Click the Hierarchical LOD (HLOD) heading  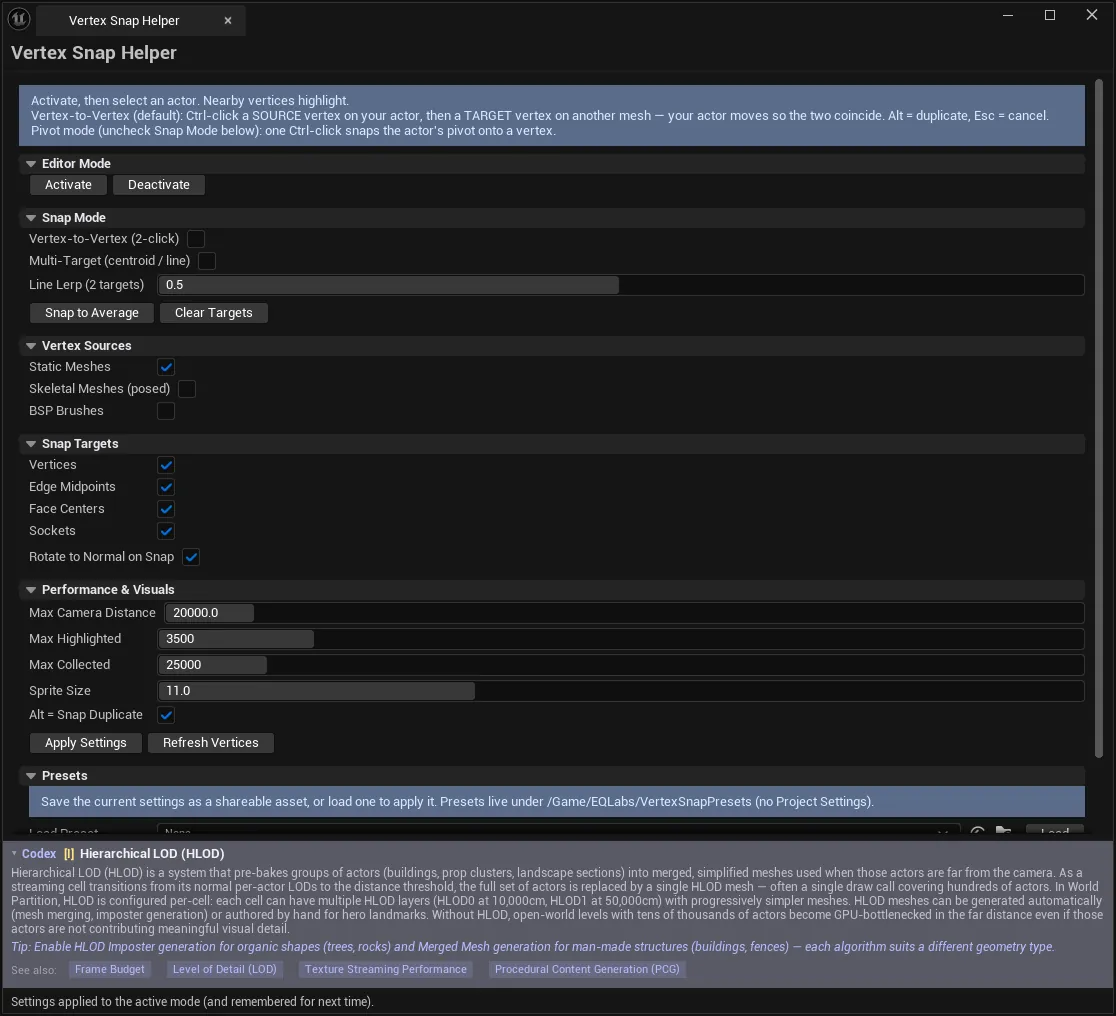point(152,854)
